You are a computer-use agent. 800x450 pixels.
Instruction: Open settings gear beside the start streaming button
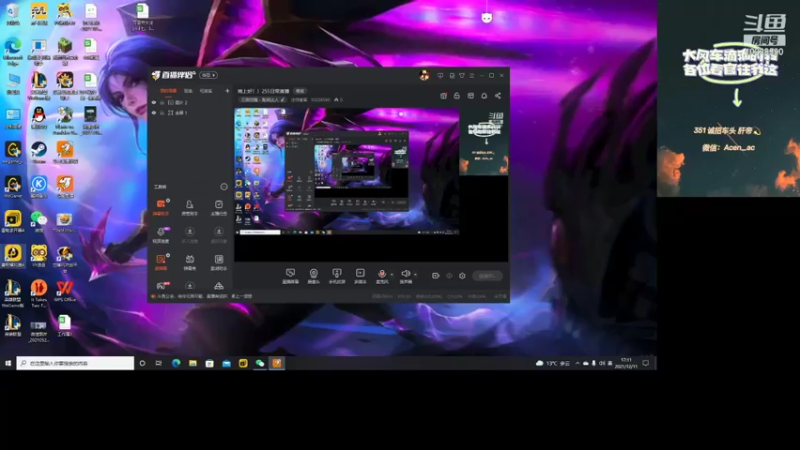(462, 276)
